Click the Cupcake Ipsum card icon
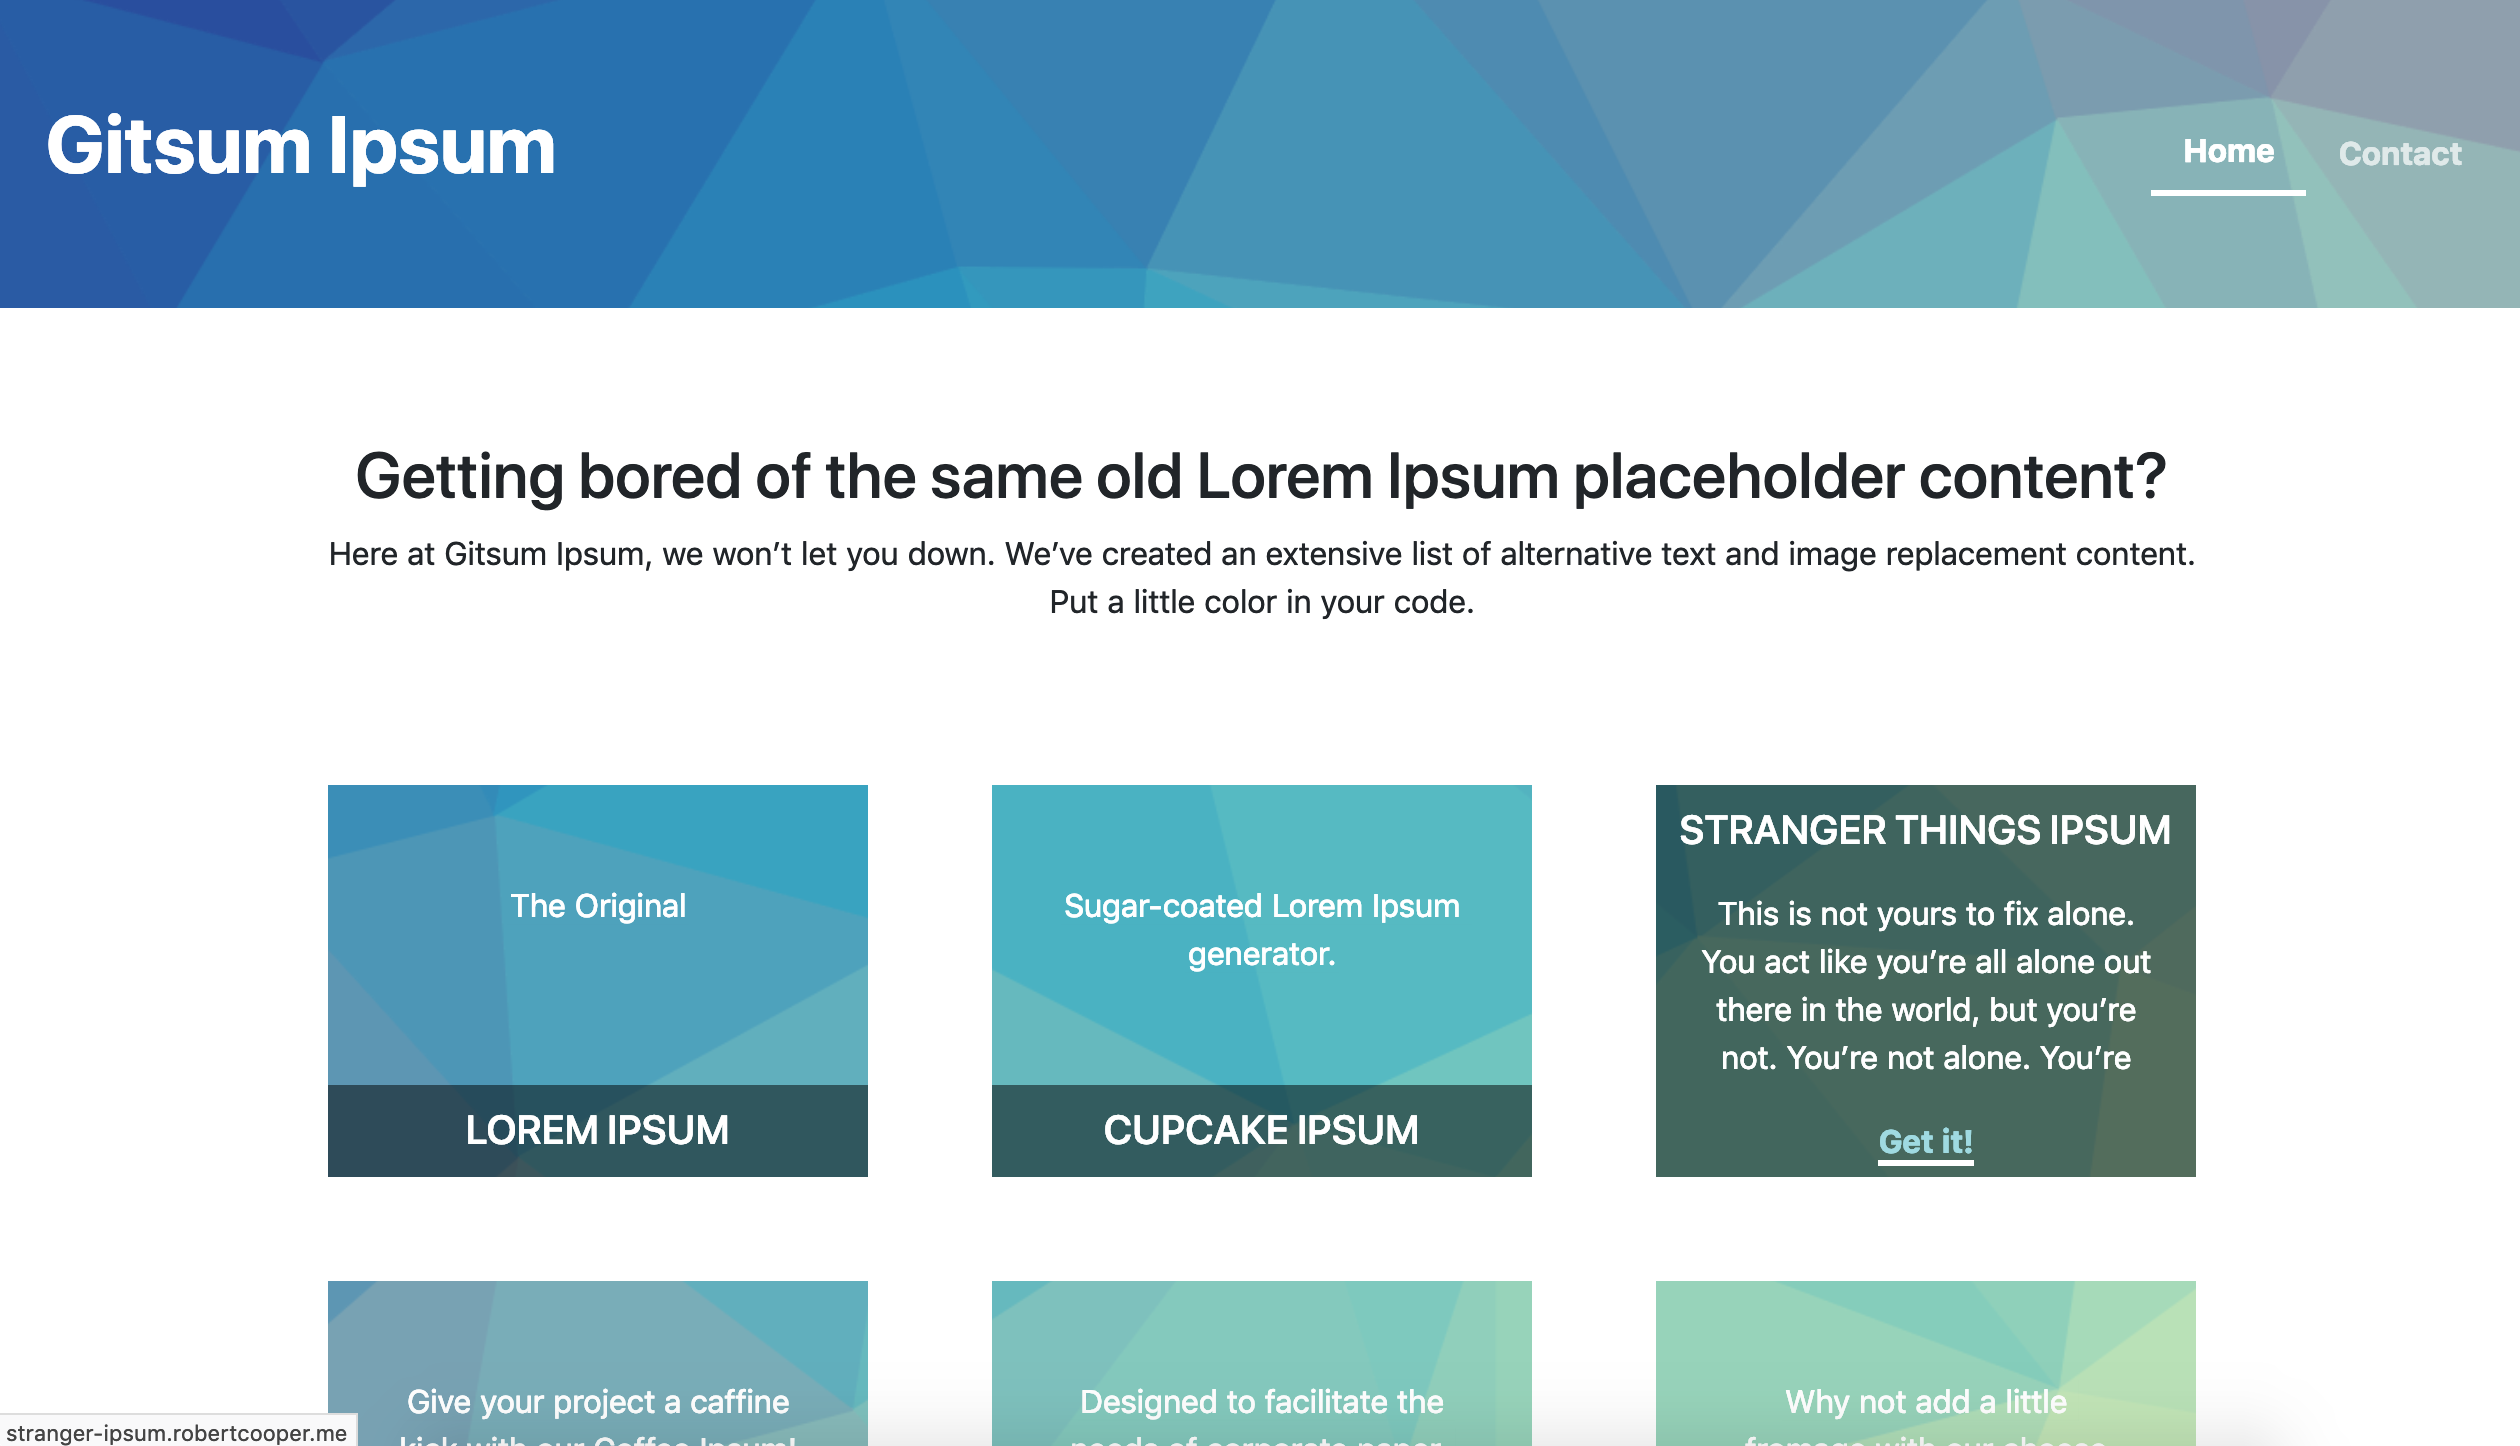 pyautogui.click(x=1260, y=980)
